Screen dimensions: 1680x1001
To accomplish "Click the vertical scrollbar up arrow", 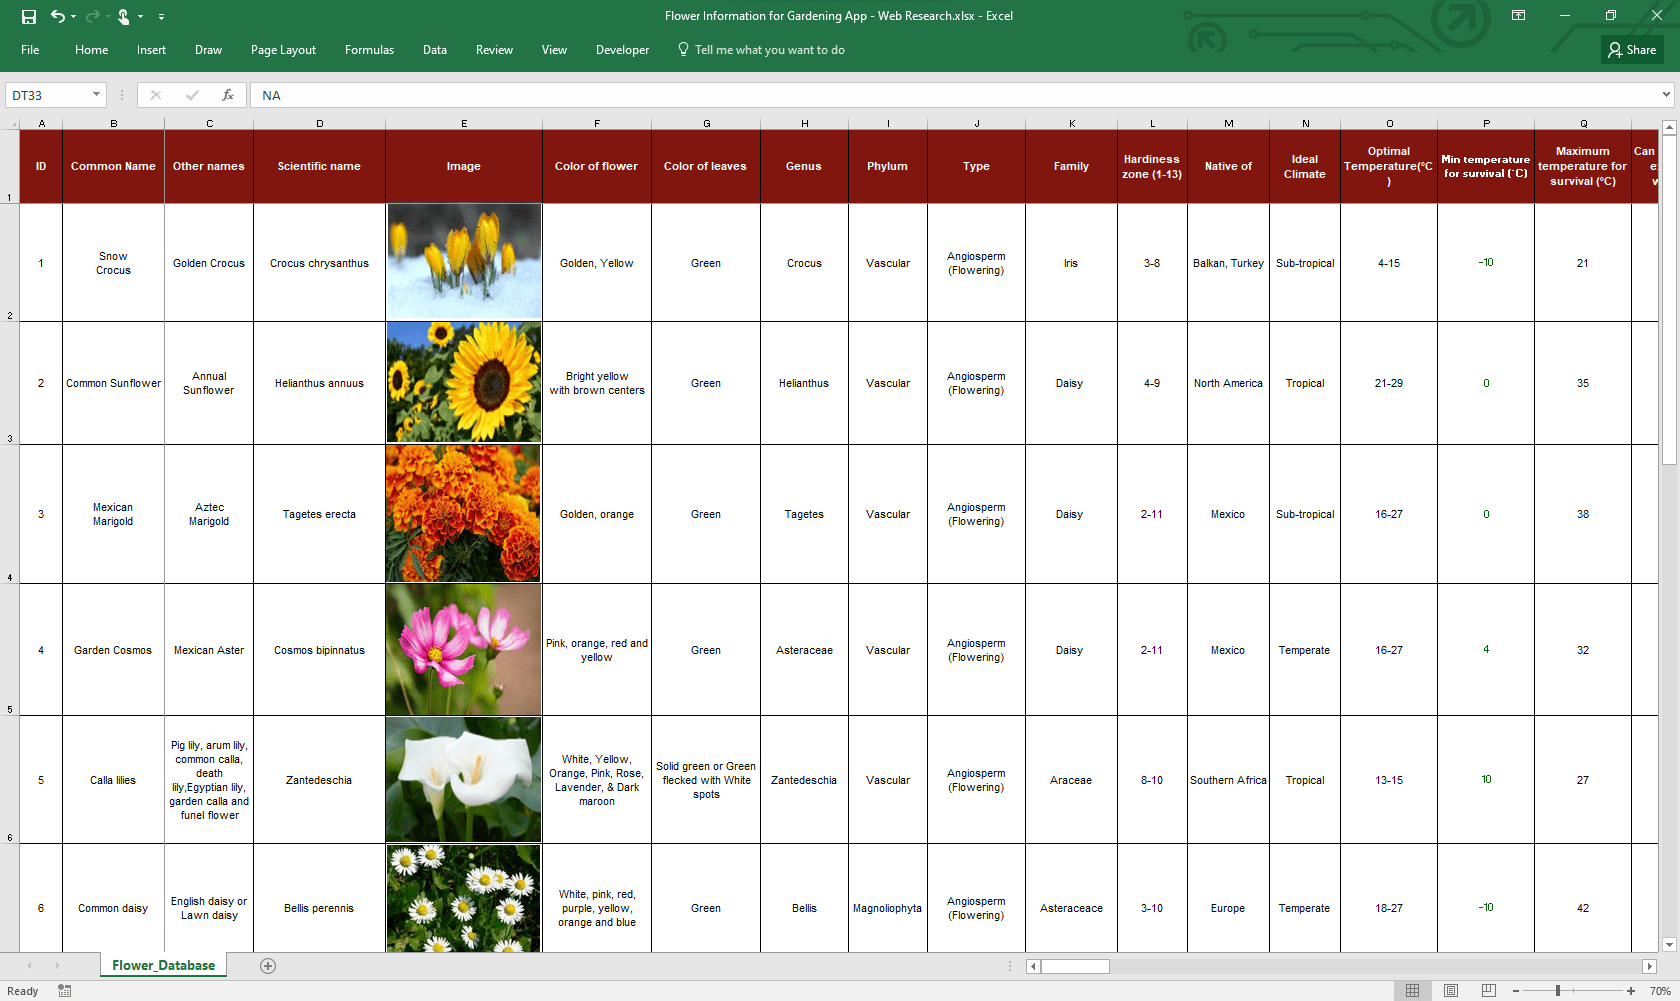I will click(1669, 128).
